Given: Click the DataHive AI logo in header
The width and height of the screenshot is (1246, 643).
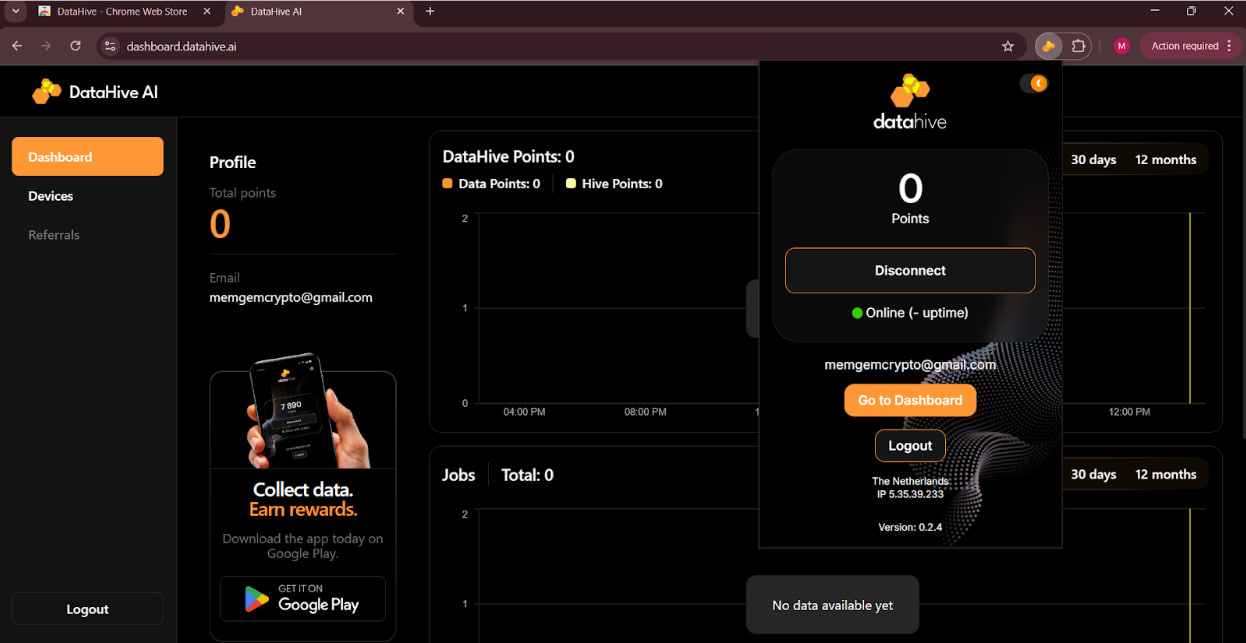Looking at the screenshot, I should (x=95, y=92).
